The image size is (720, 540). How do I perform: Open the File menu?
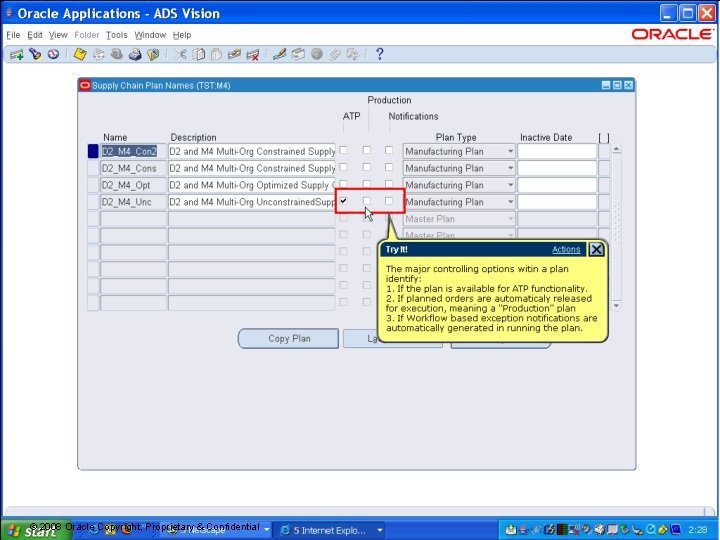(x=13, y=35)
